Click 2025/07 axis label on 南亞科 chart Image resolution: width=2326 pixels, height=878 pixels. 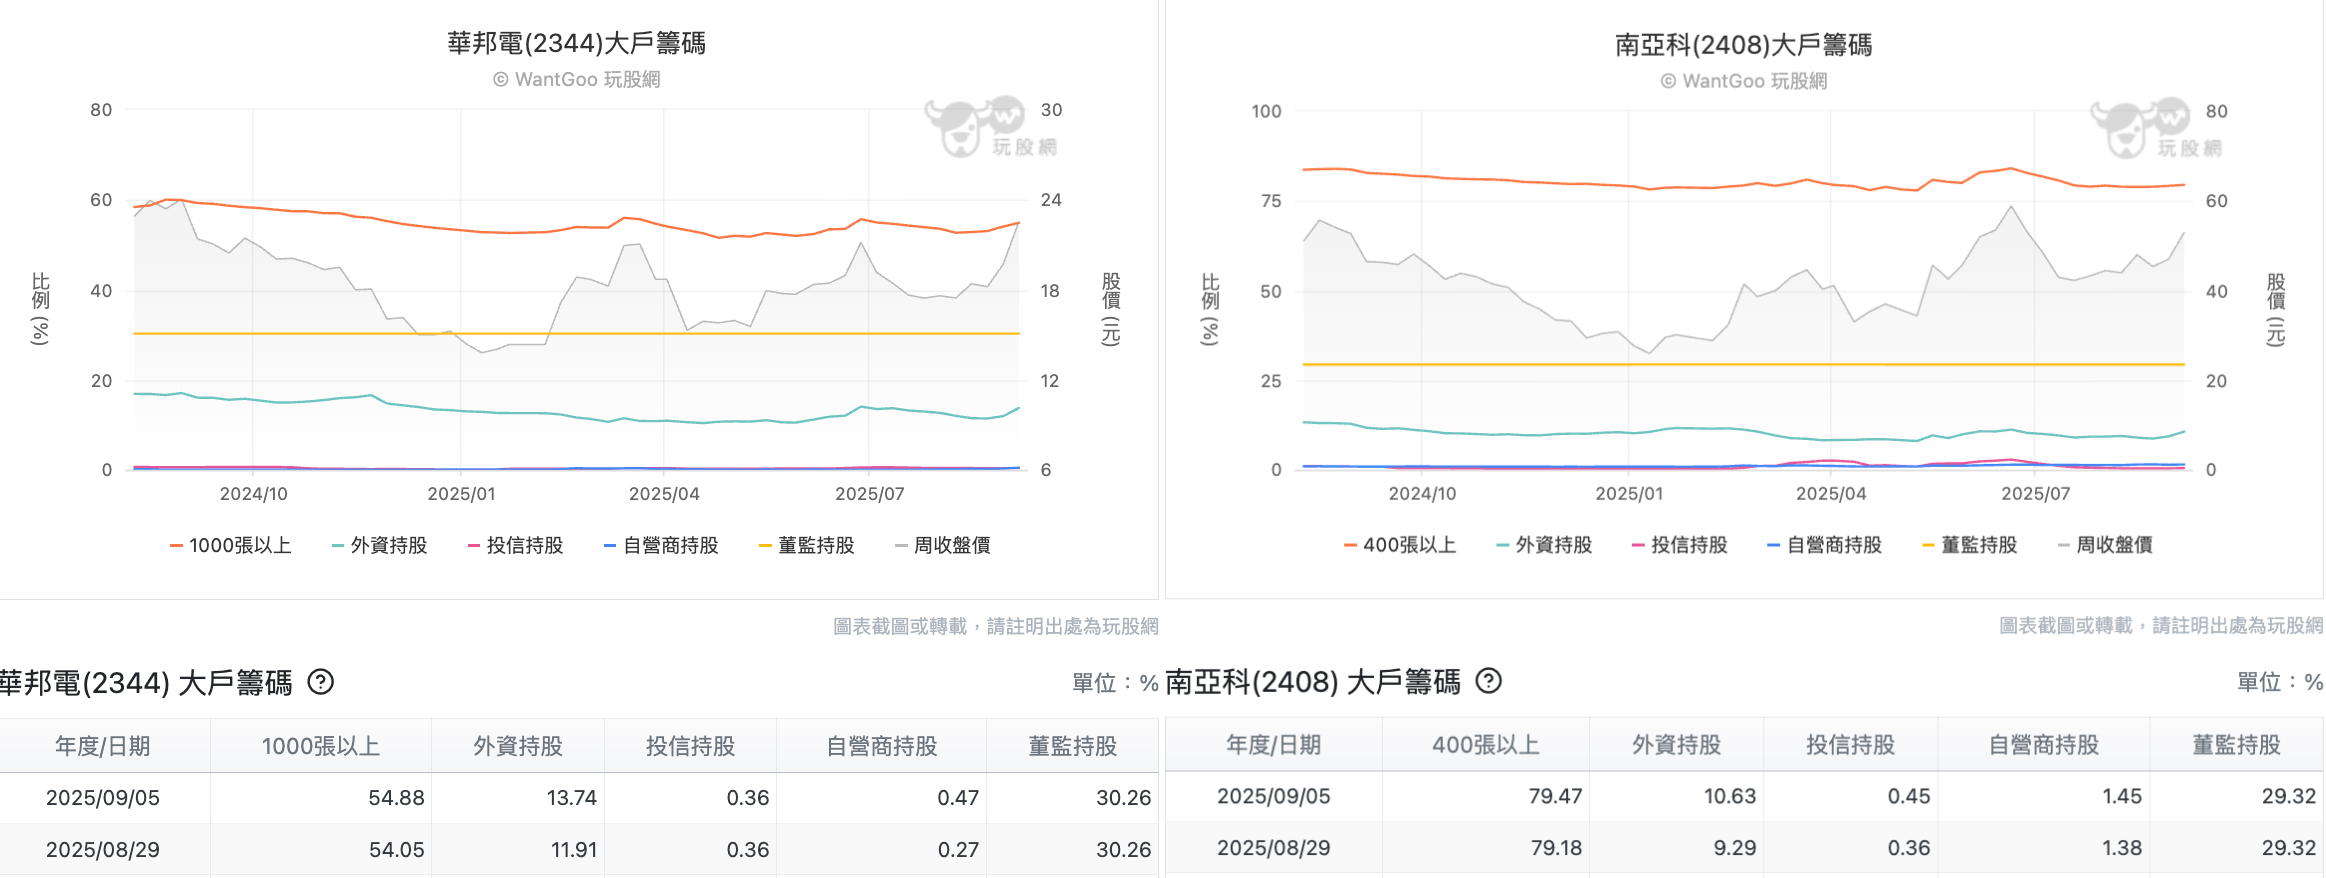click(2036, 494)
